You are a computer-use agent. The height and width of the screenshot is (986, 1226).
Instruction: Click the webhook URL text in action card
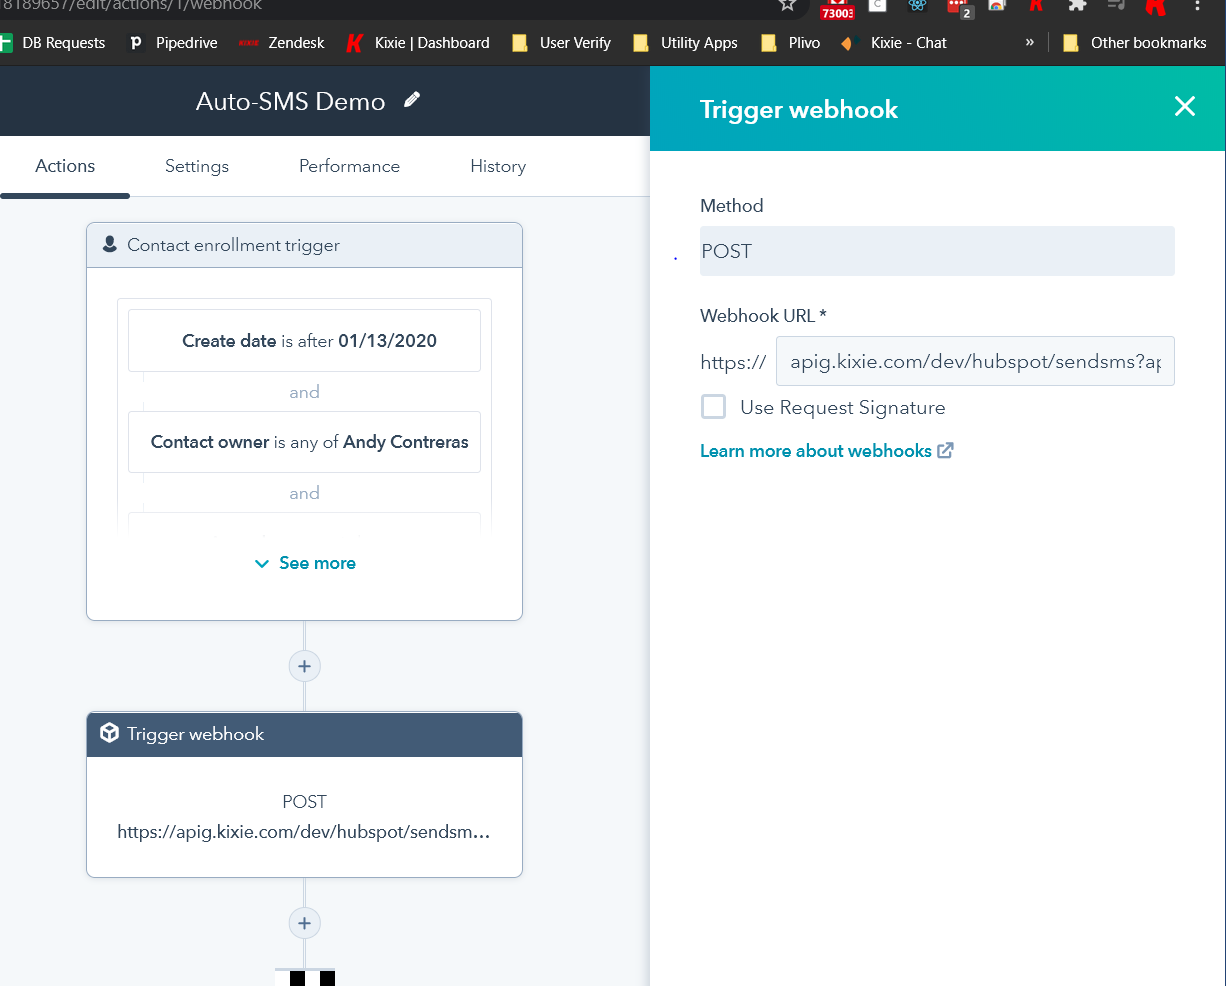(304, 832)
